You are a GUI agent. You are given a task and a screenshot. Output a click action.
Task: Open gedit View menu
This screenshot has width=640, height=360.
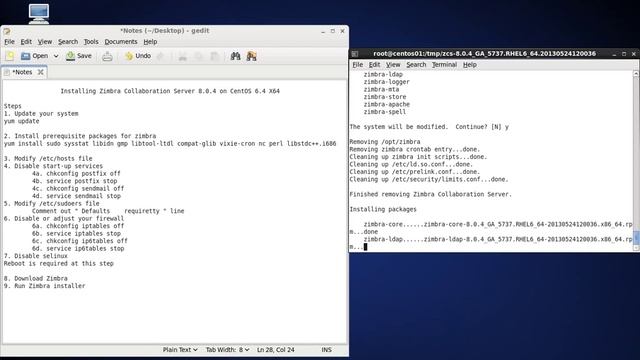point(45,42)
